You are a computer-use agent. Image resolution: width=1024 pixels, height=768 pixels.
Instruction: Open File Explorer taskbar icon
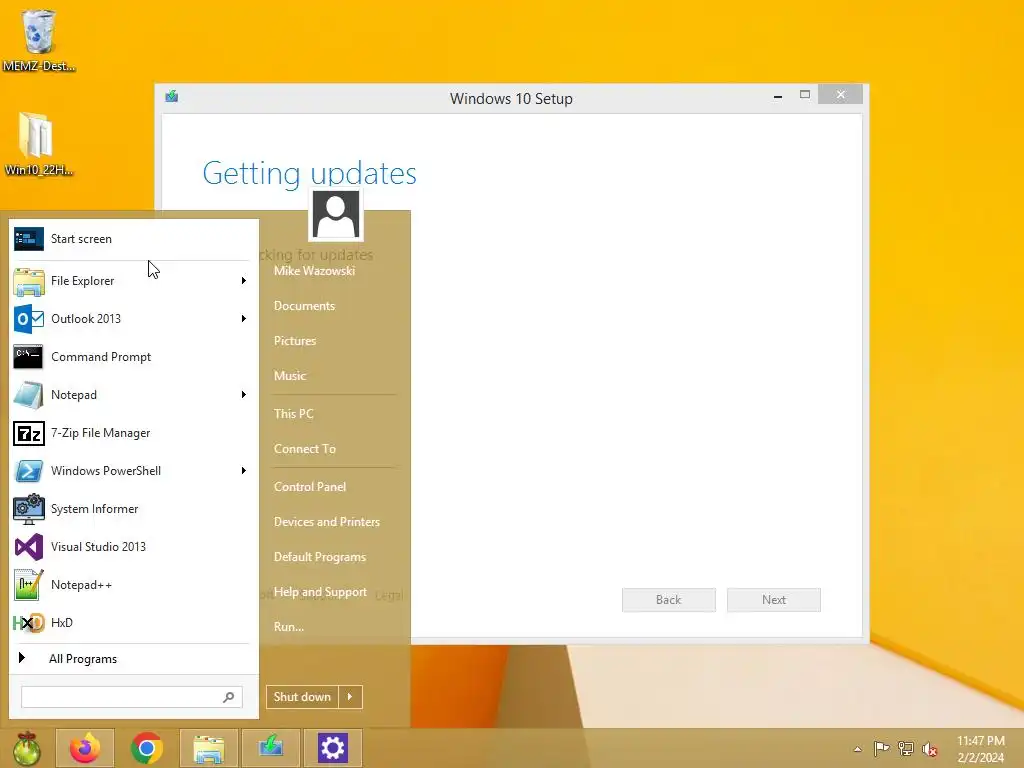209,748
